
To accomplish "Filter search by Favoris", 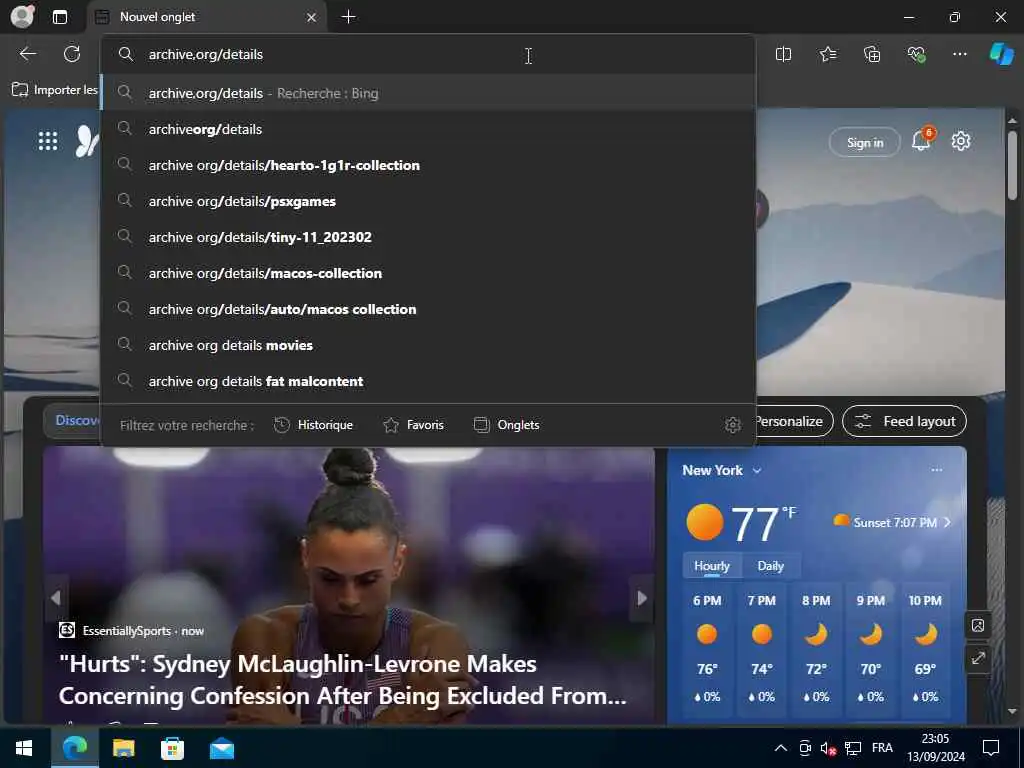I will [x=413, y=425].
